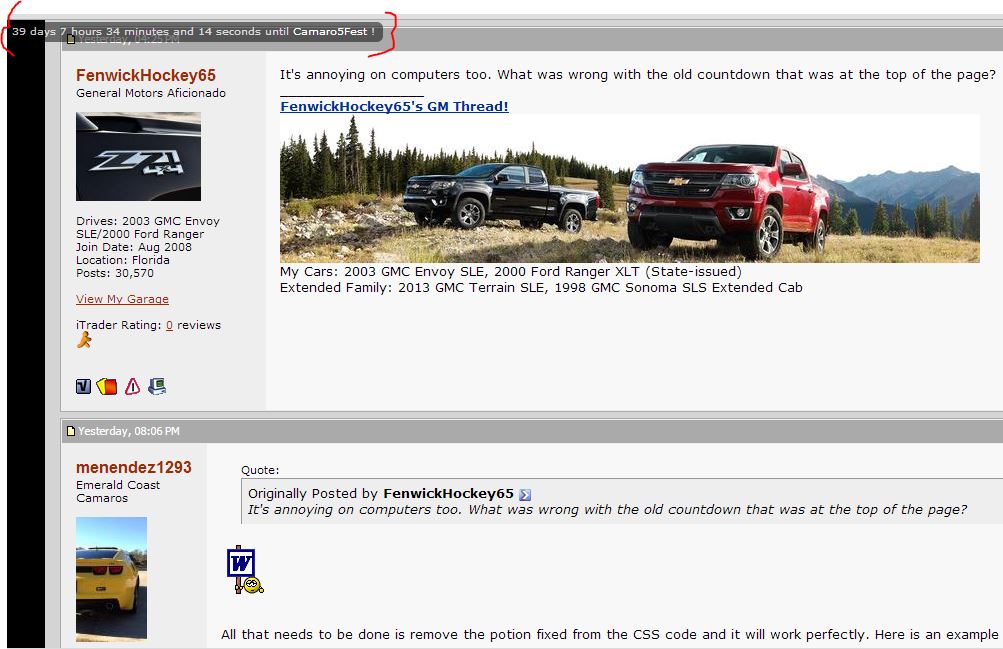Click the Word sign smiley icon

click(x=245, y=570)
